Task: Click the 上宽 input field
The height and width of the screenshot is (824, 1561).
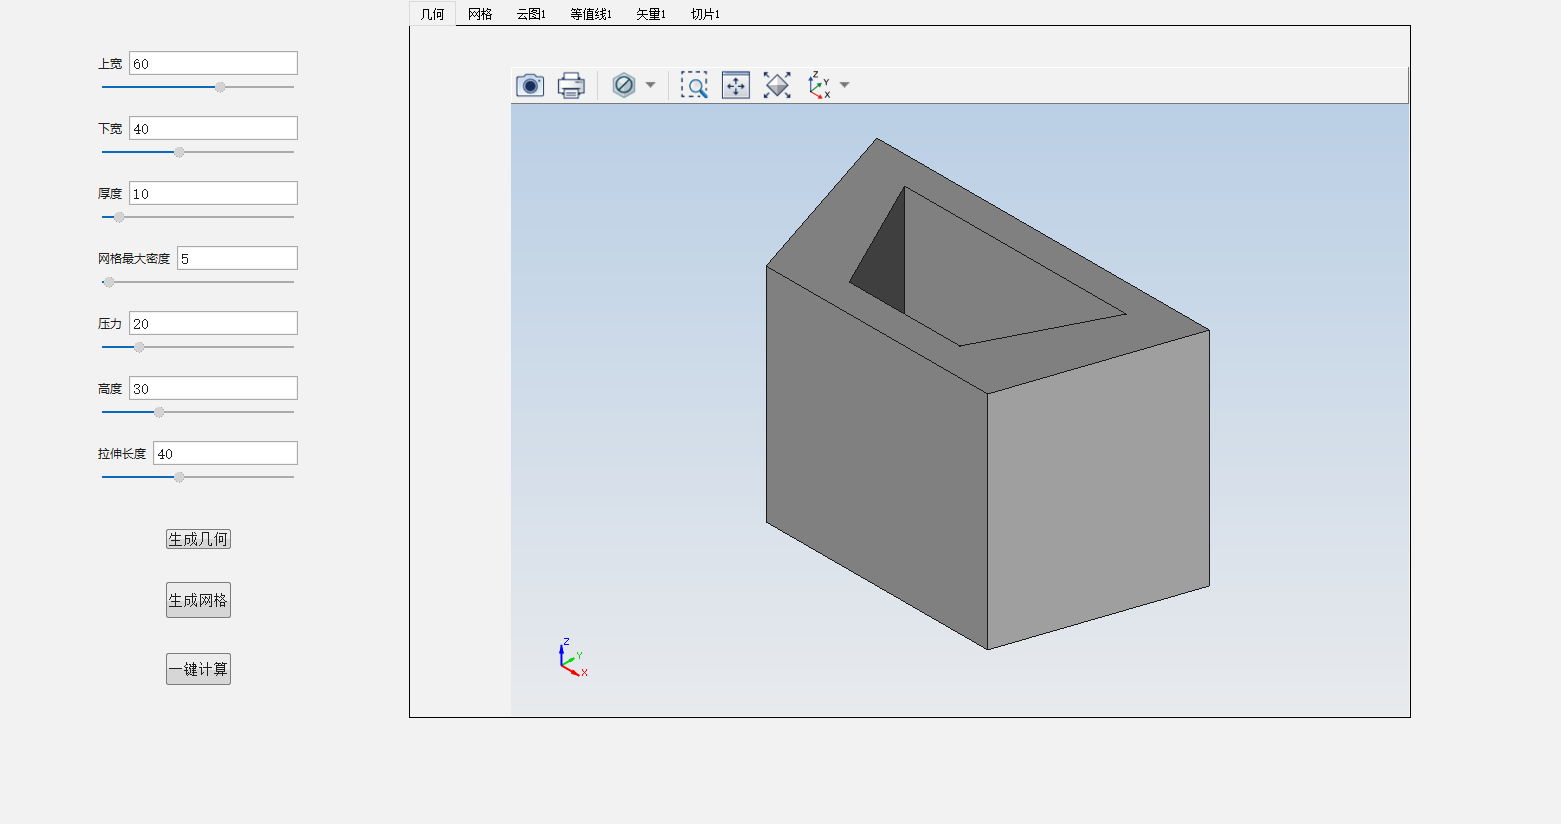Action: (213, 63)
